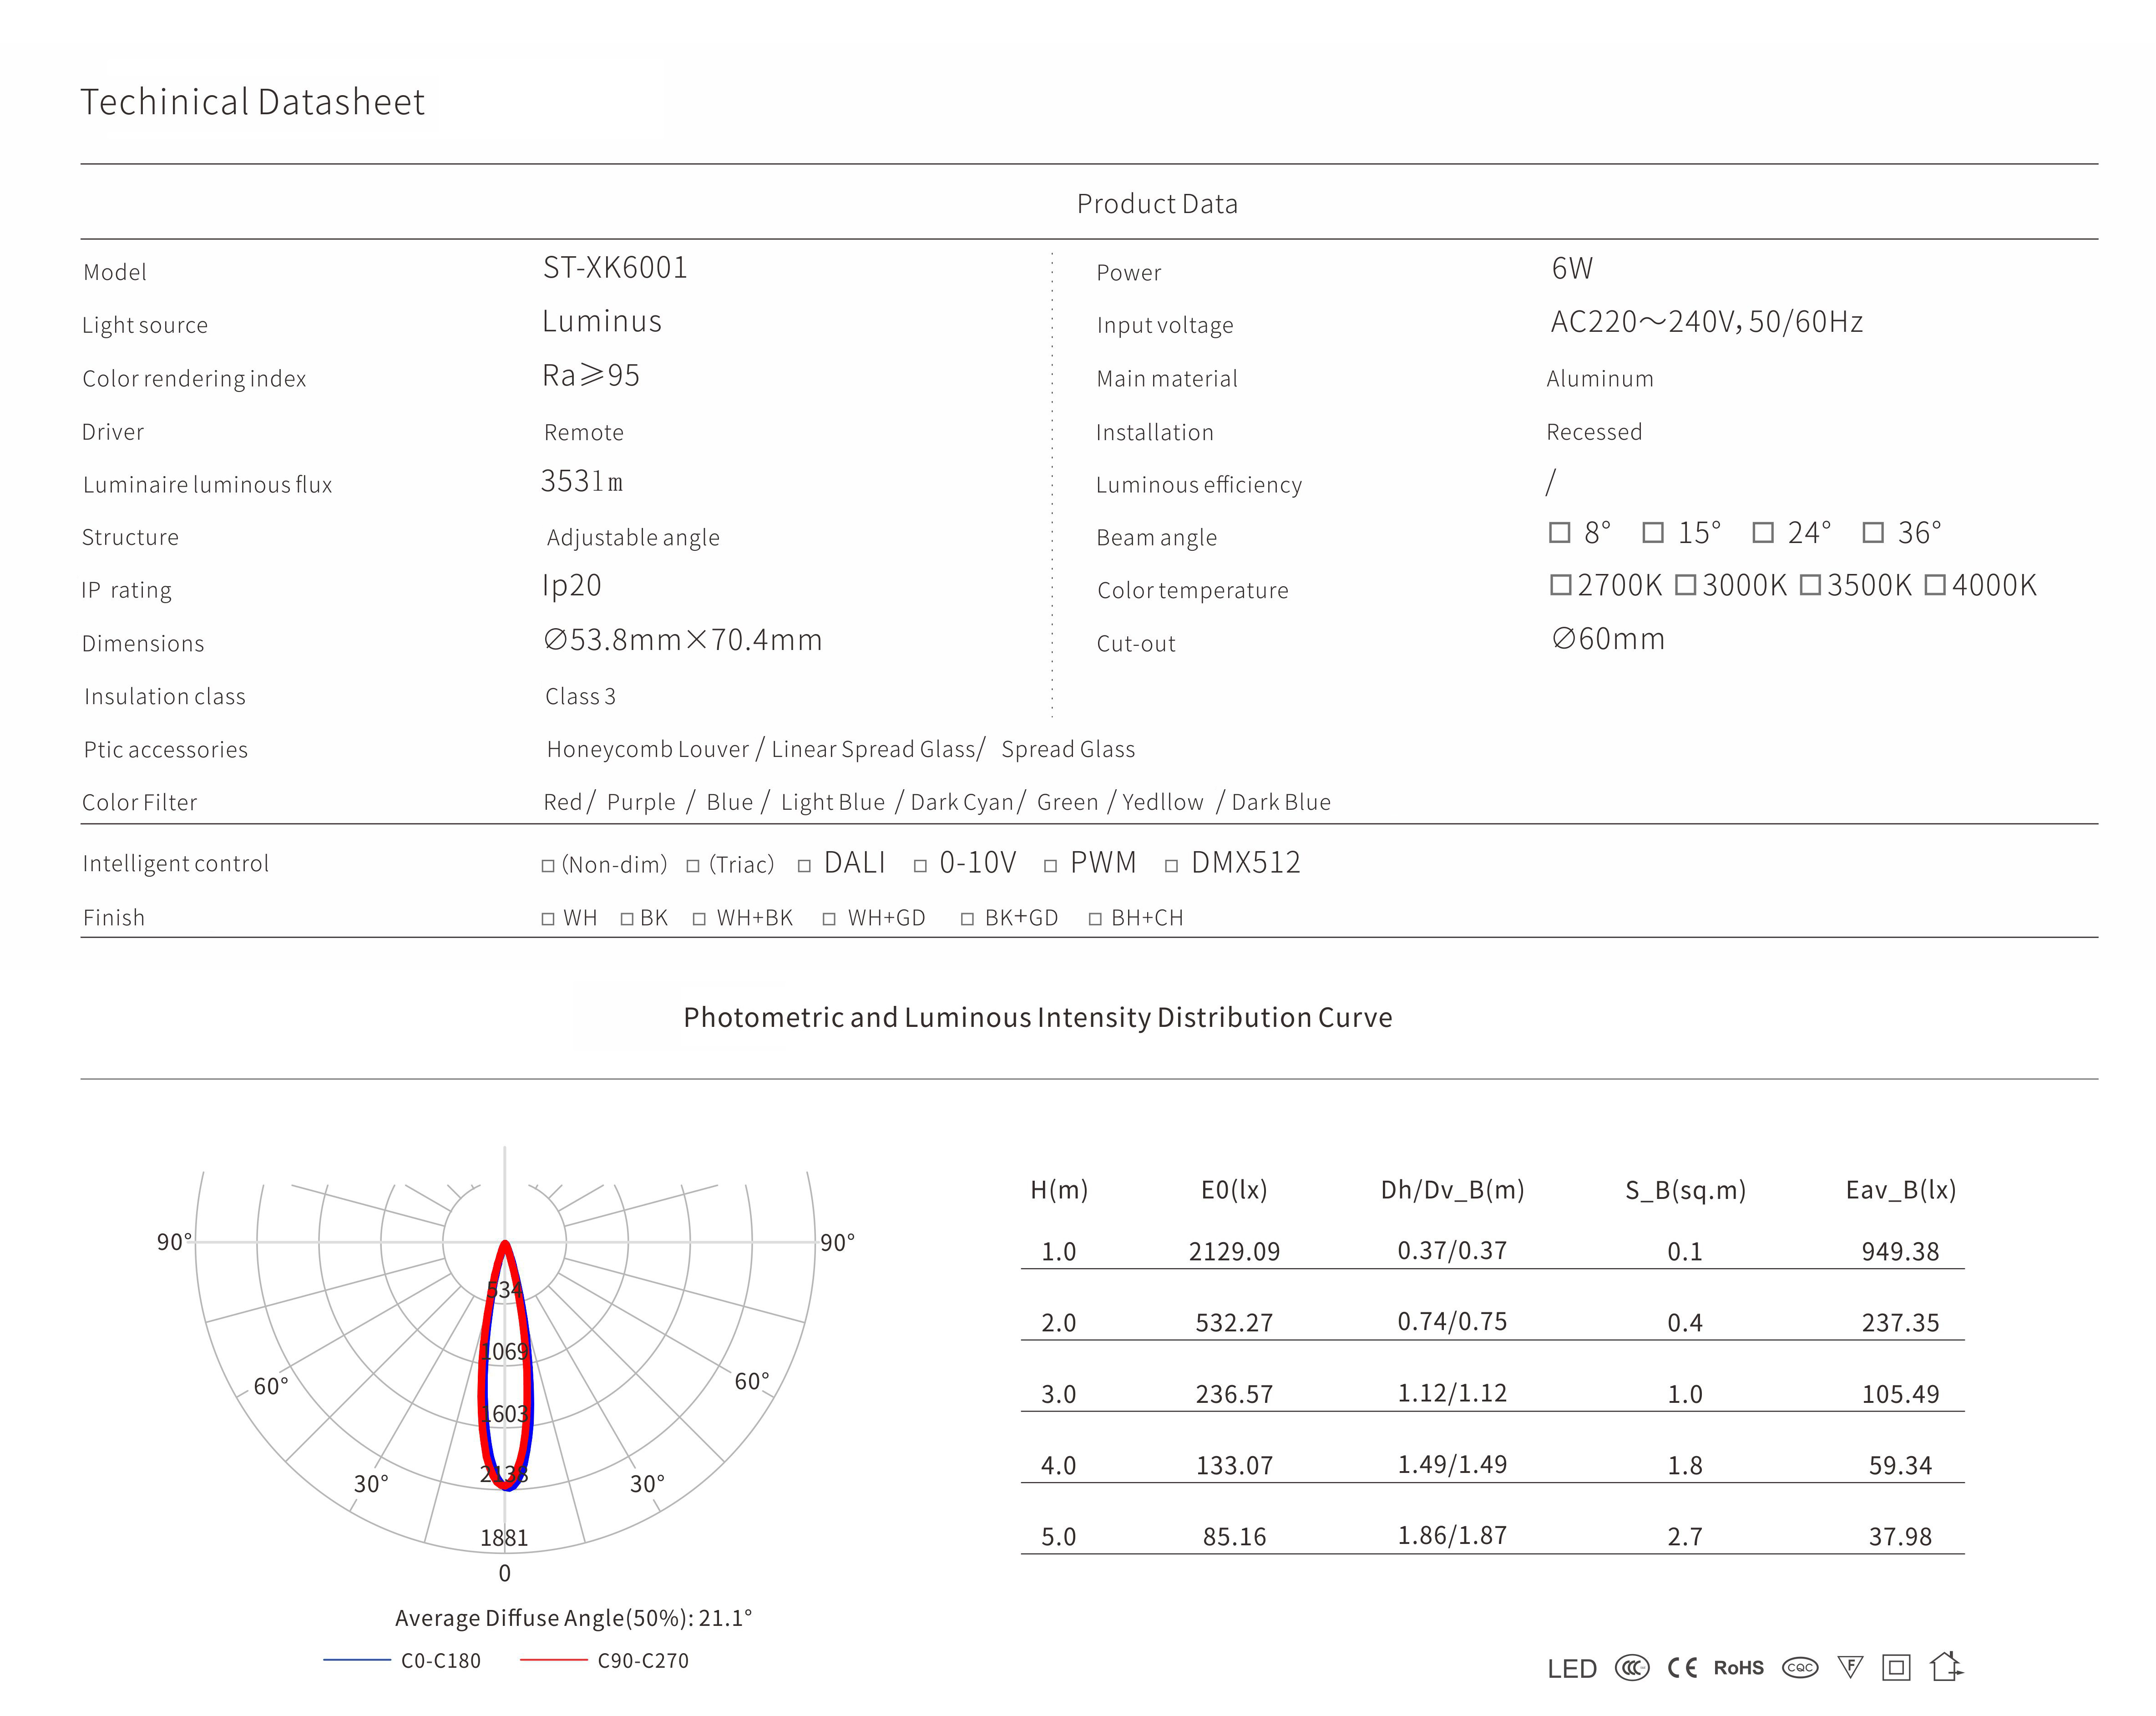This screenshot has height=1716, width=2156.
Task: Check the DMX512 control checkbox
Action: 1172,866
